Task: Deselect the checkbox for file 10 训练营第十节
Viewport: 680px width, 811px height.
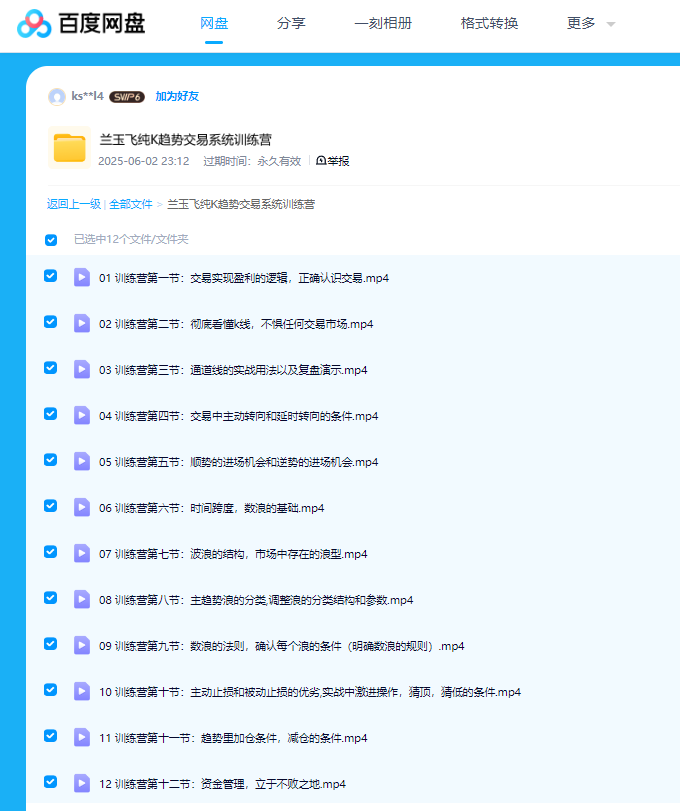Action: tap(51, 690)
